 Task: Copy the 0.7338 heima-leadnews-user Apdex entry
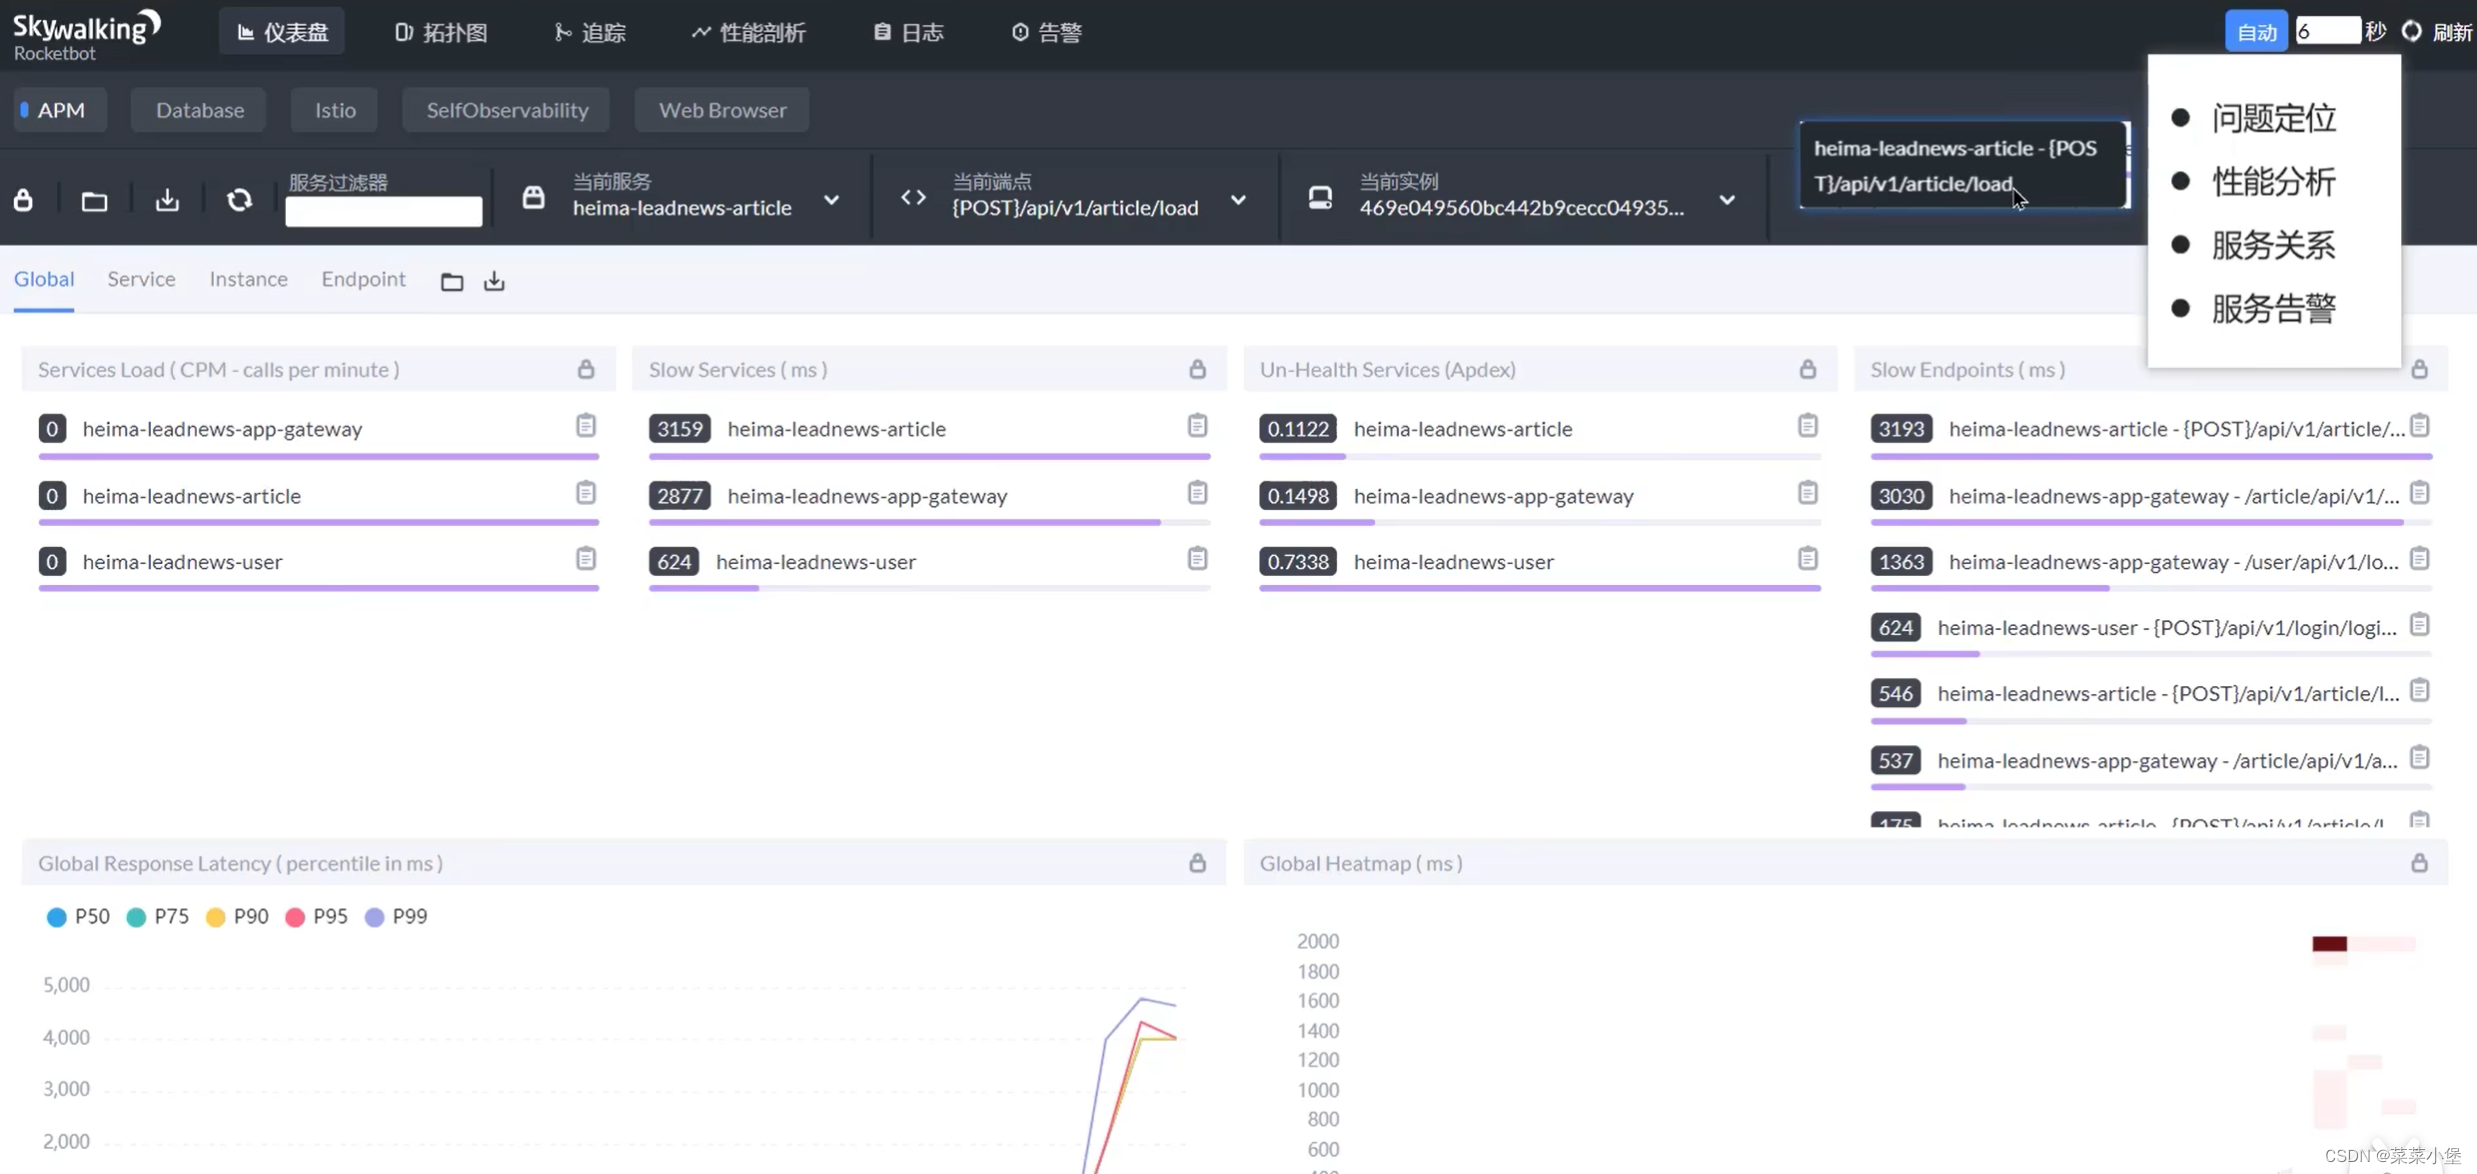tap(1808, 559)
